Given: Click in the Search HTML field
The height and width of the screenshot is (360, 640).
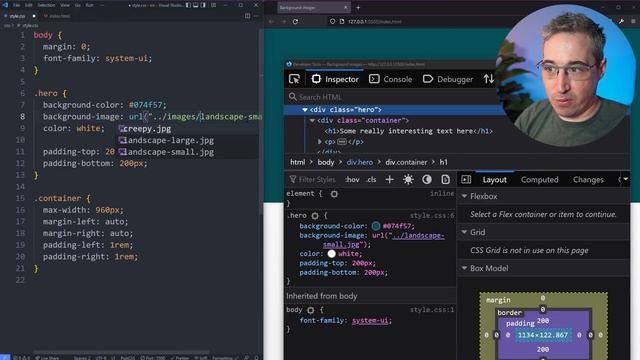Looking at the screenshot, I should coord(390,97).
